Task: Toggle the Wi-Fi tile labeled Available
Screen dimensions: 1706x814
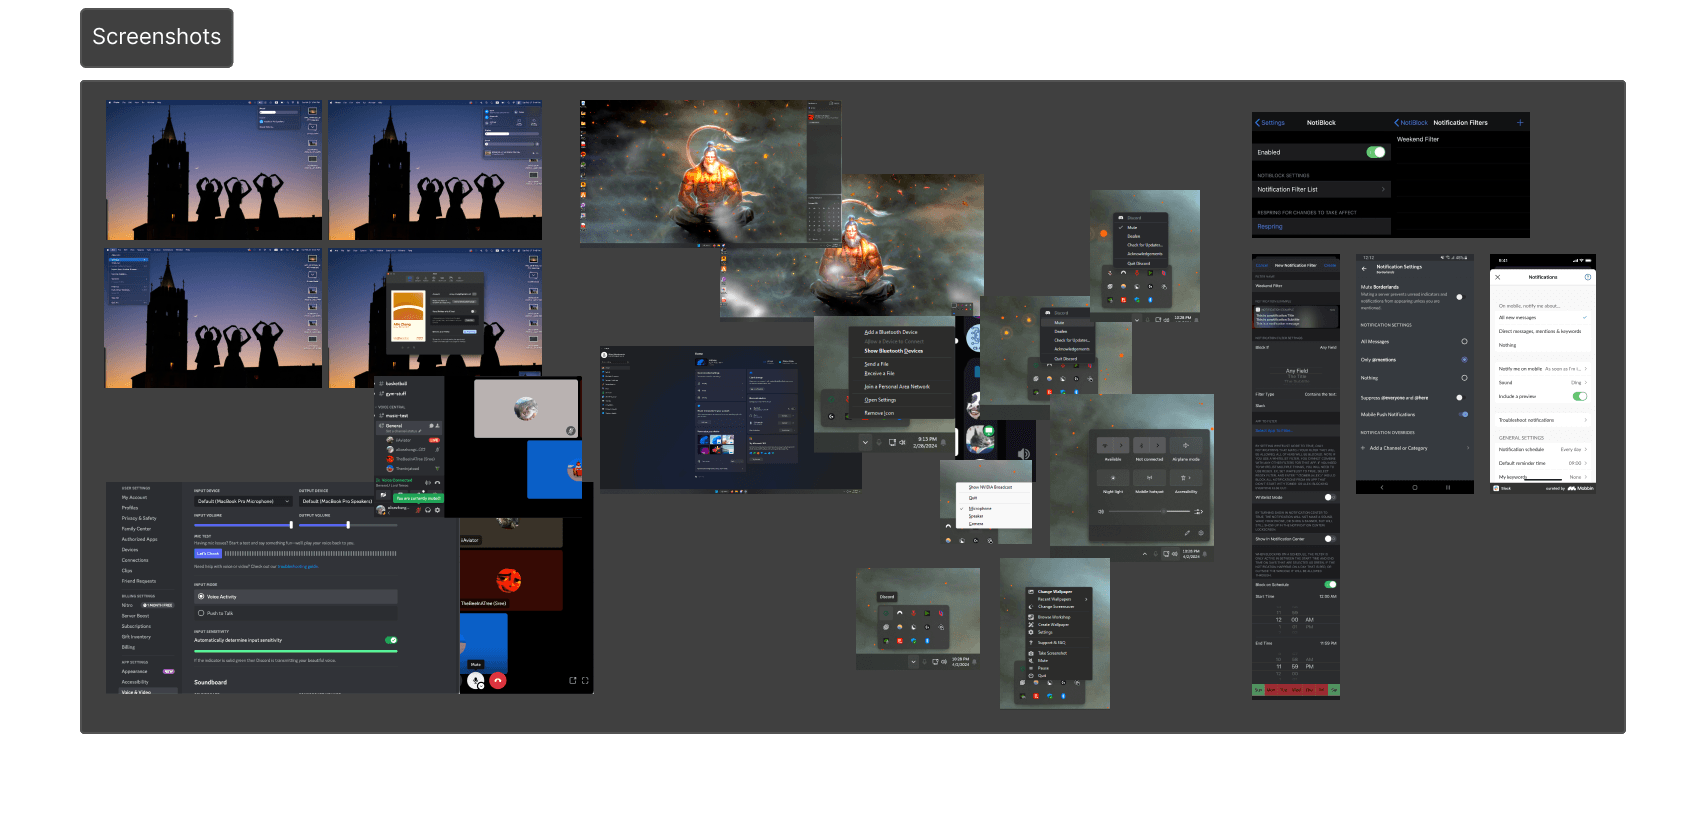Action: tap(1105, 445)
